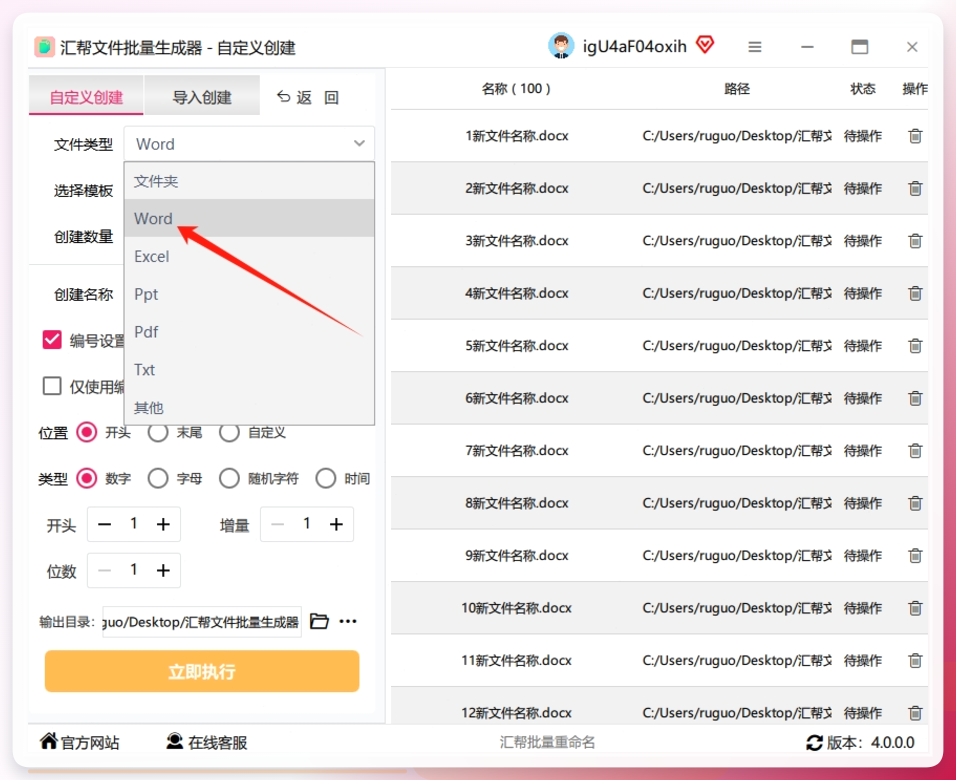Click the user avatar icon
Screen dimensions: 956x780
point(561,46)
